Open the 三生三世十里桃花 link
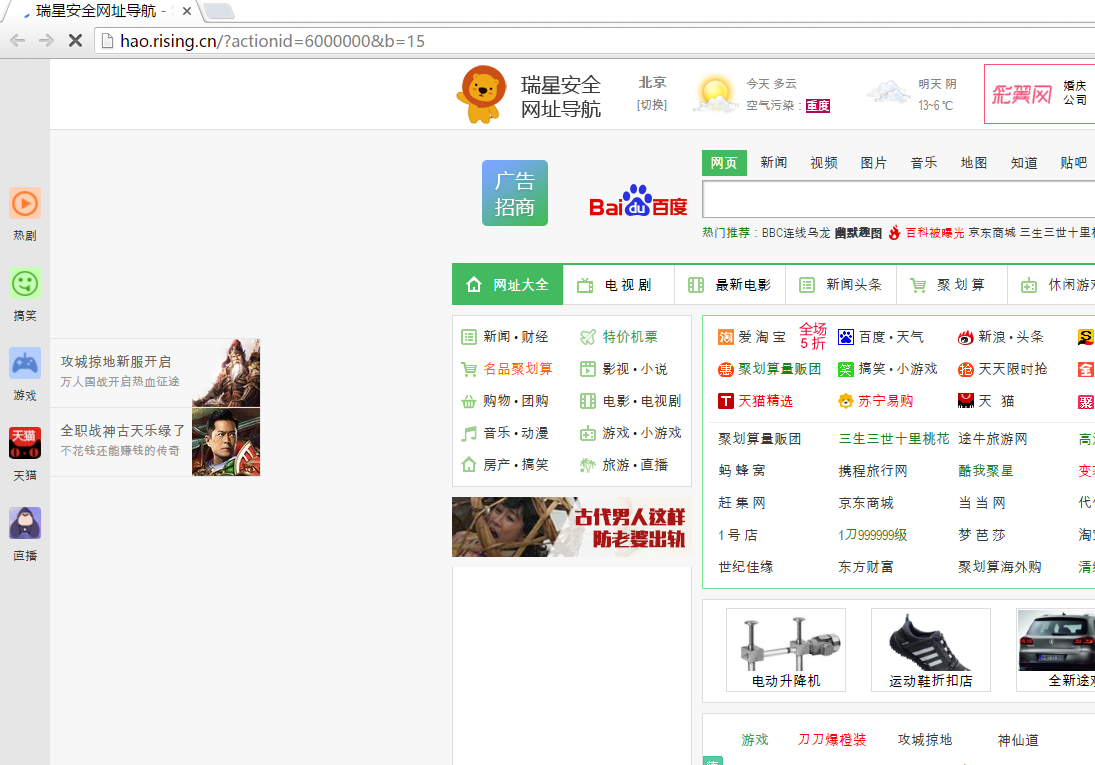The width and height of the screenshot is (1095, 765). click(894, 439)
